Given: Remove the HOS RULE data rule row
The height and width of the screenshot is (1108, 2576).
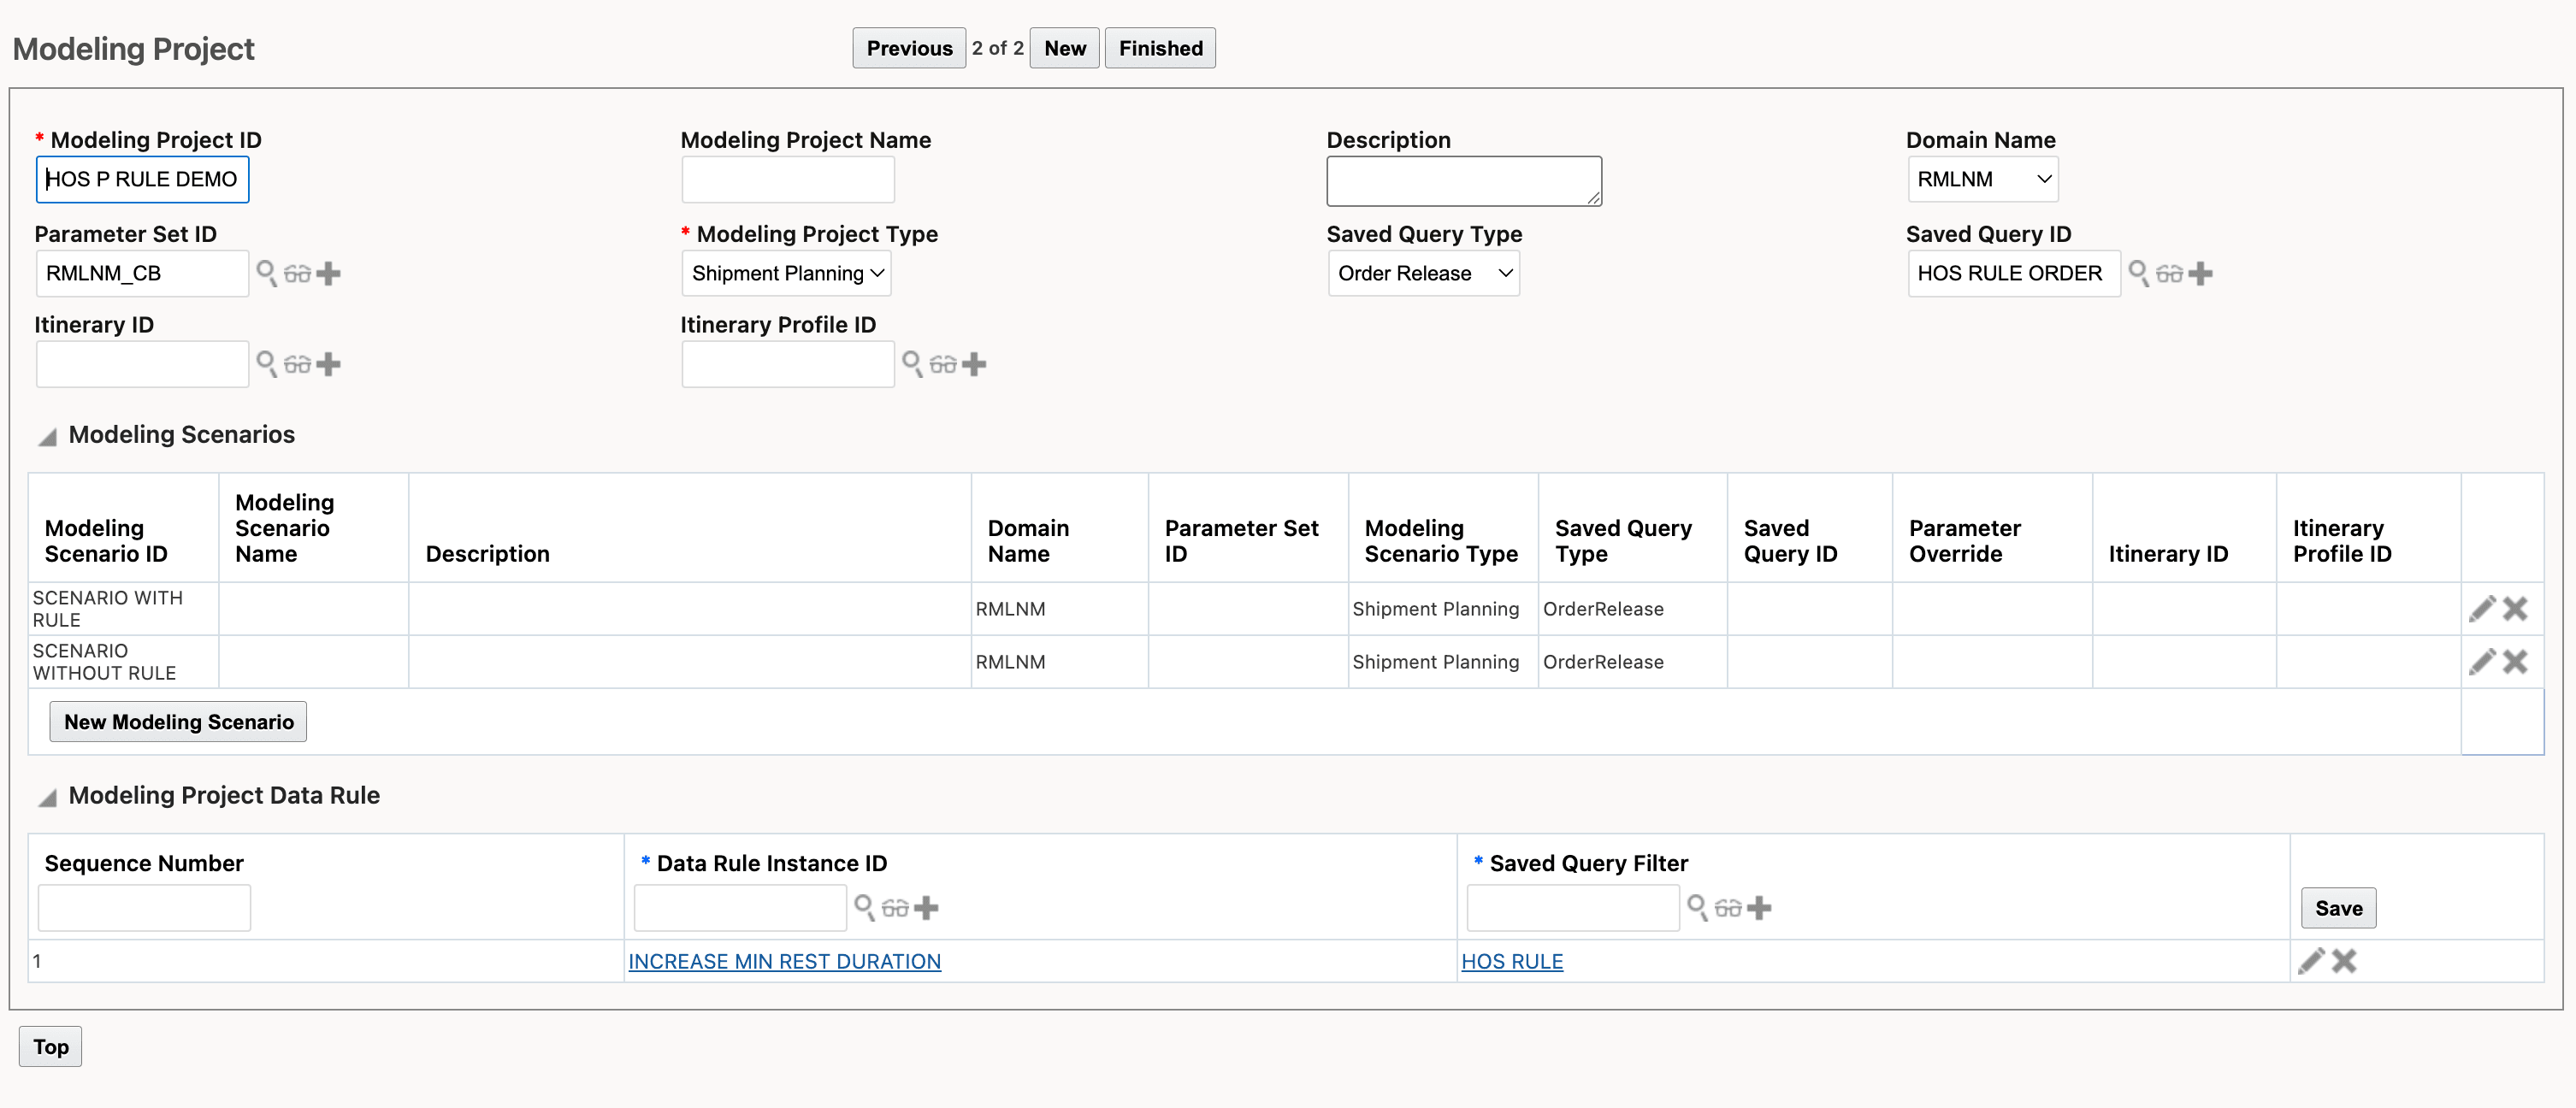Looking at the screenshot, I should 2344,961.
